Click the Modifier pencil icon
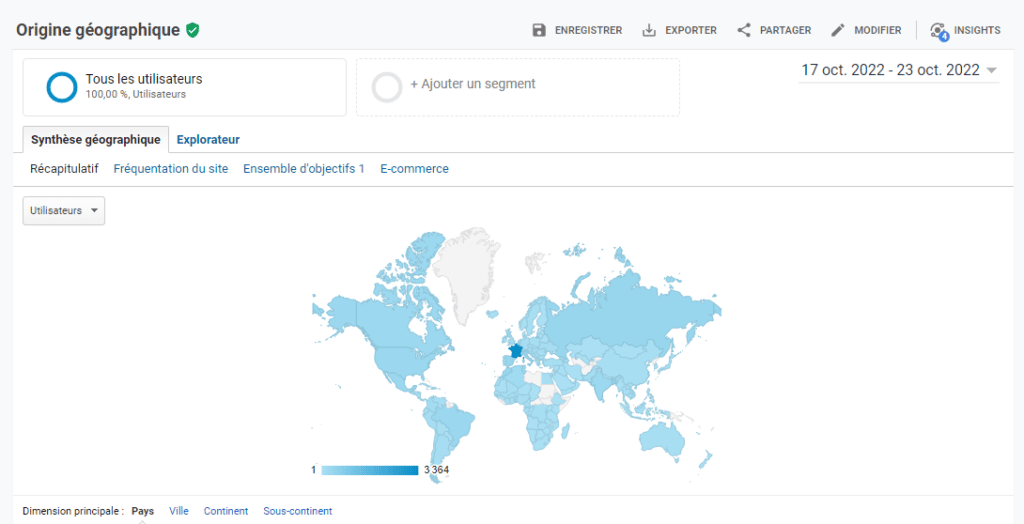1024x524 pixels. [838, 30]
